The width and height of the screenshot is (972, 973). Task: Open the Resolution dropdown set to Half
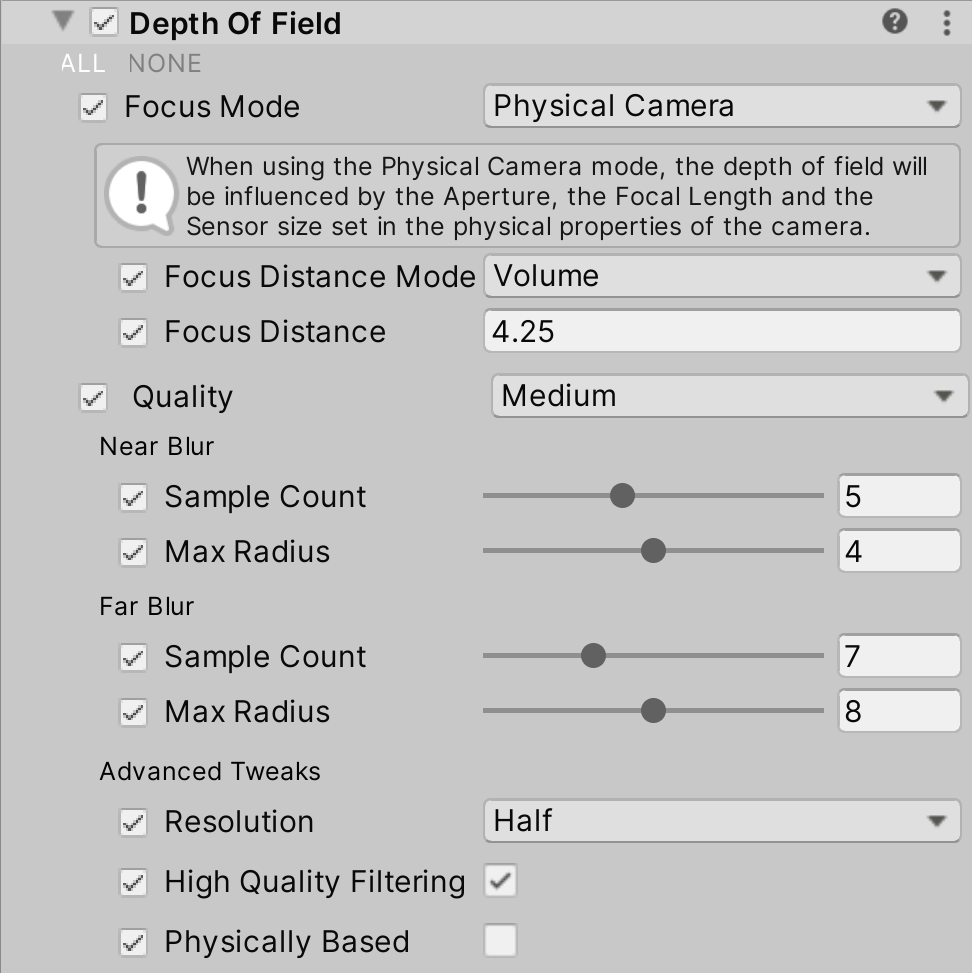[720, 822]
